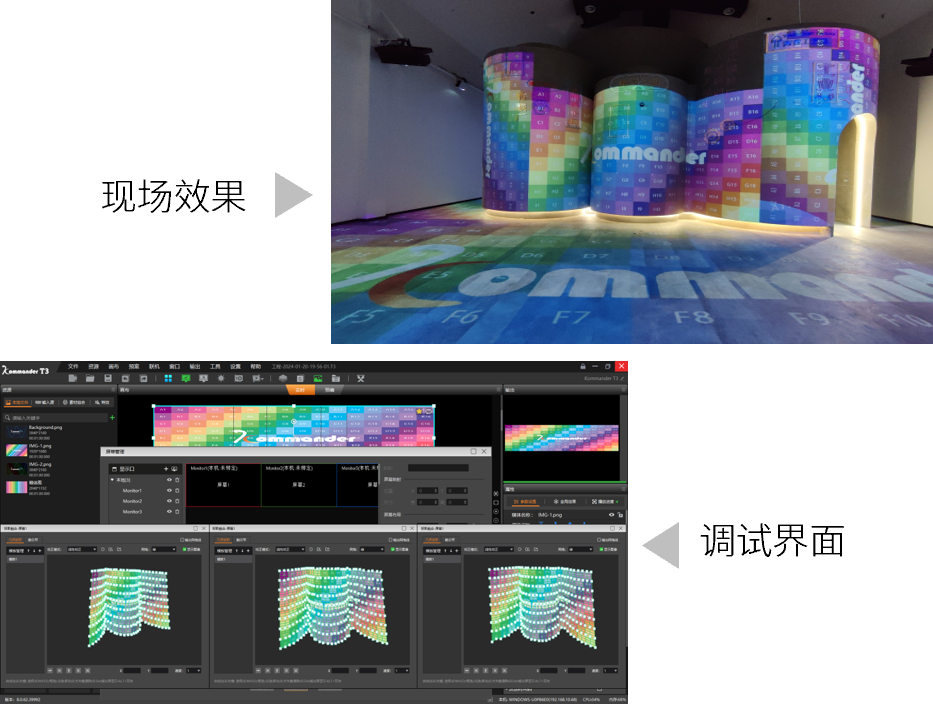
Task: Click the green plus to add resource
Action: click(x=112, y=417)
